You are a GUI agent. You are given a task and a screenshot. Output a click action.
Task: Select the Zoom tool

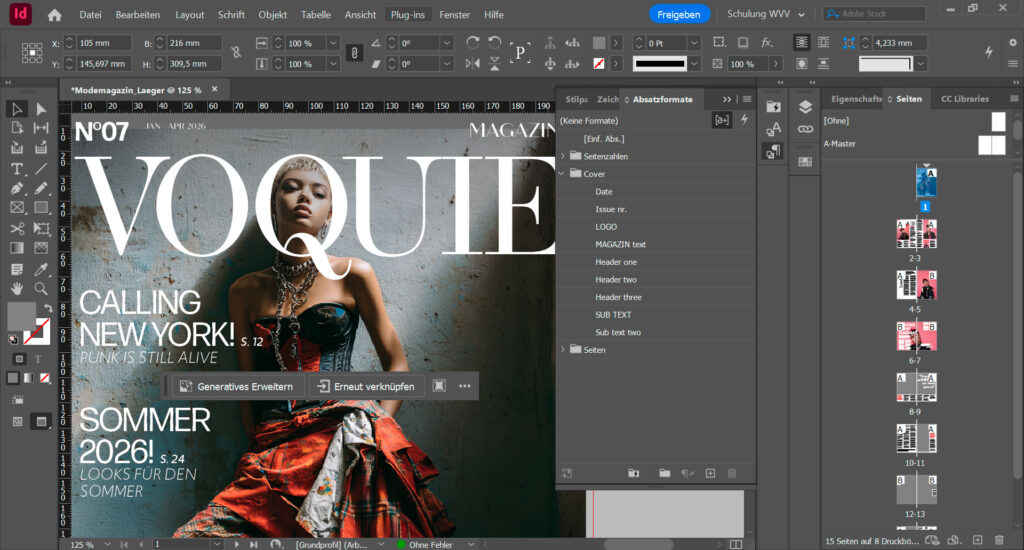(41, 288)
